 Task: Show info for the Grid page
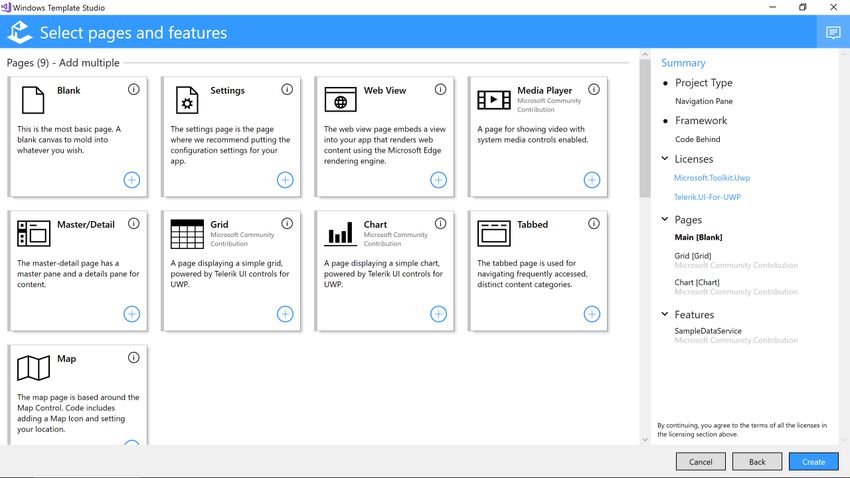tap(287, 223)
